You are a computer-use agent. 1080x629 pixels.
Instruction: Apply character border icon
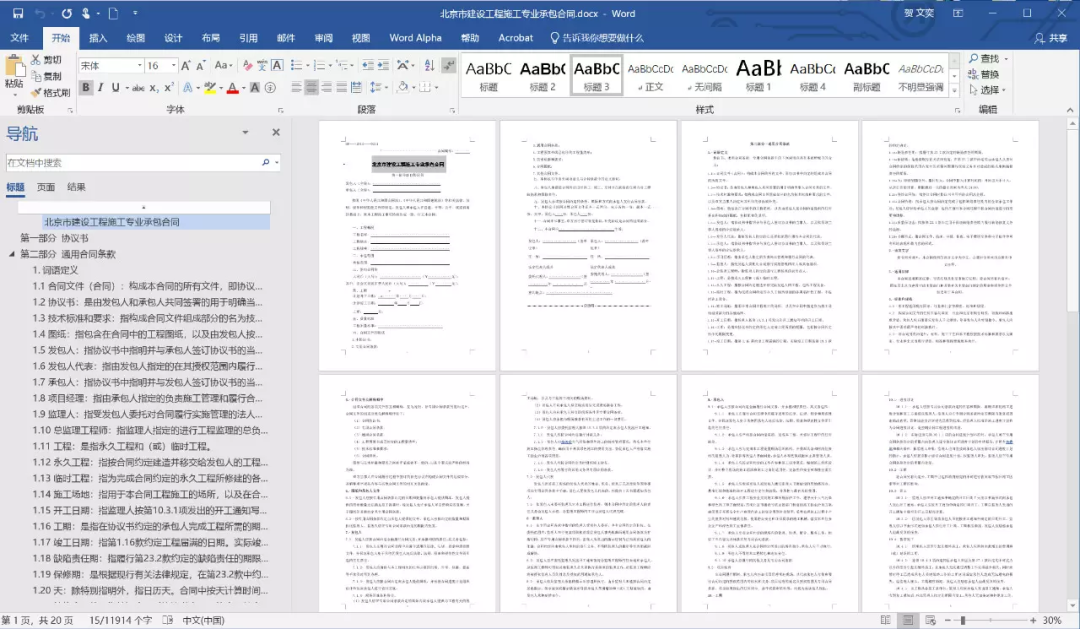tap(277, 65)
